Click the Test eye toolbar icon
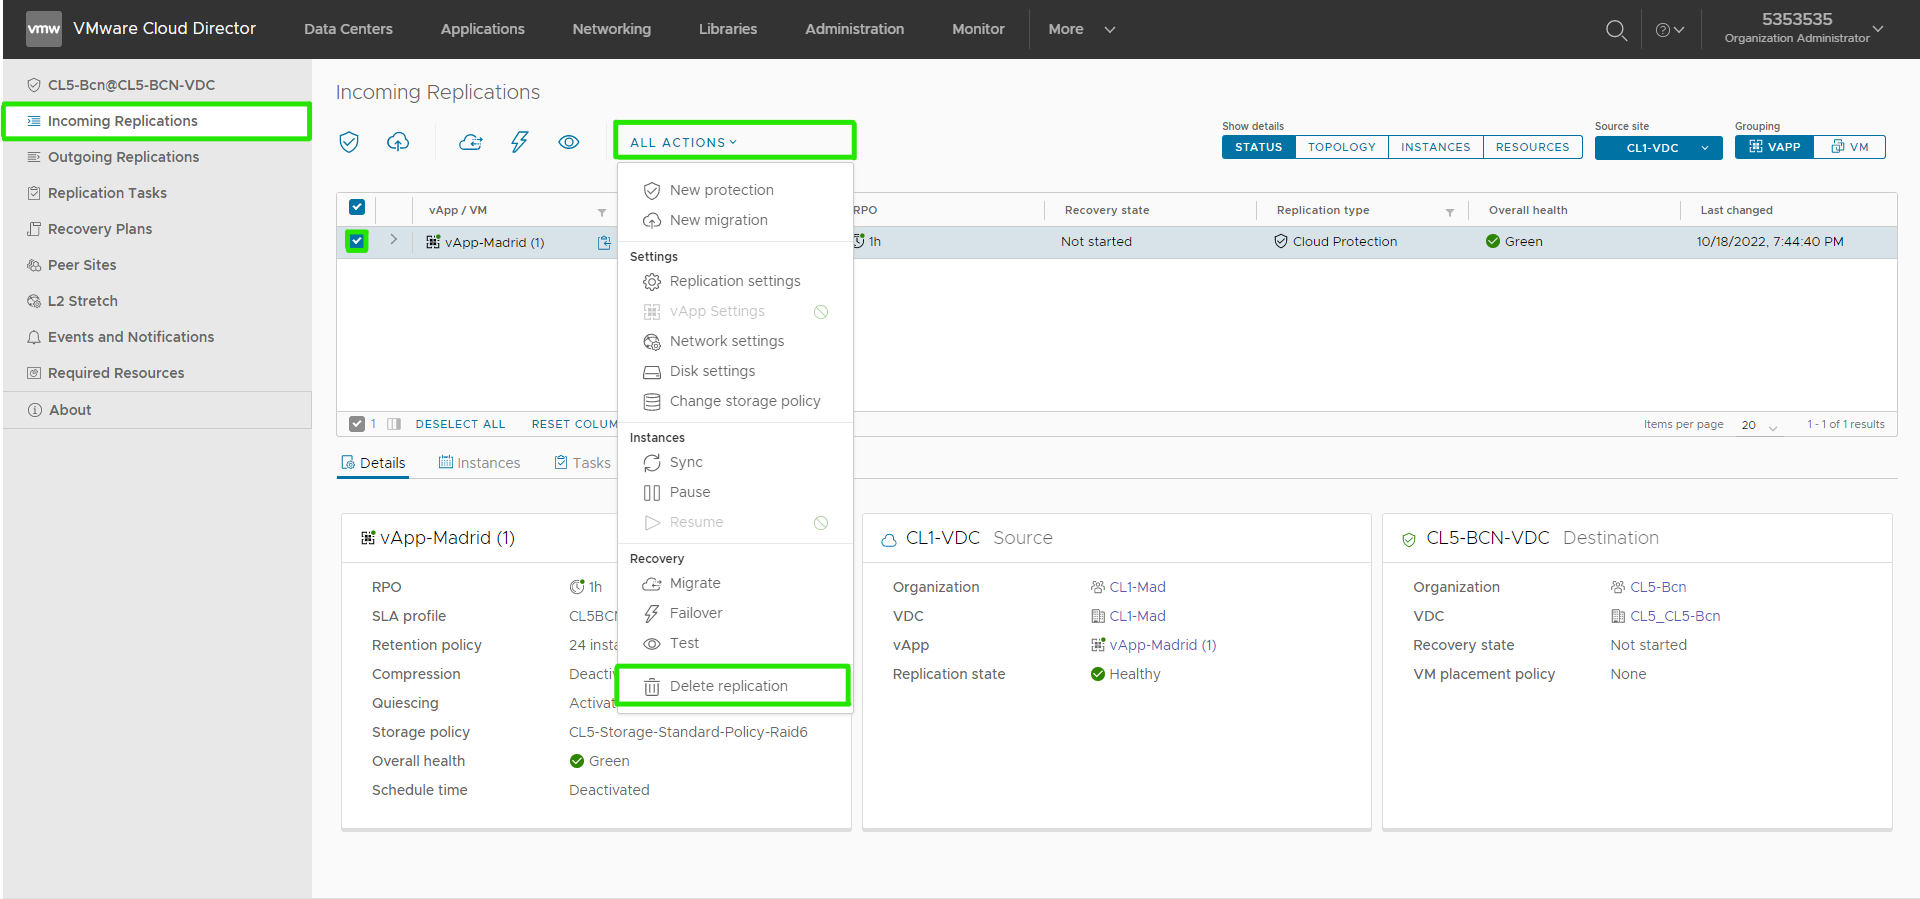Viewport: 1920px width, 899px height. tap(569, 142)
